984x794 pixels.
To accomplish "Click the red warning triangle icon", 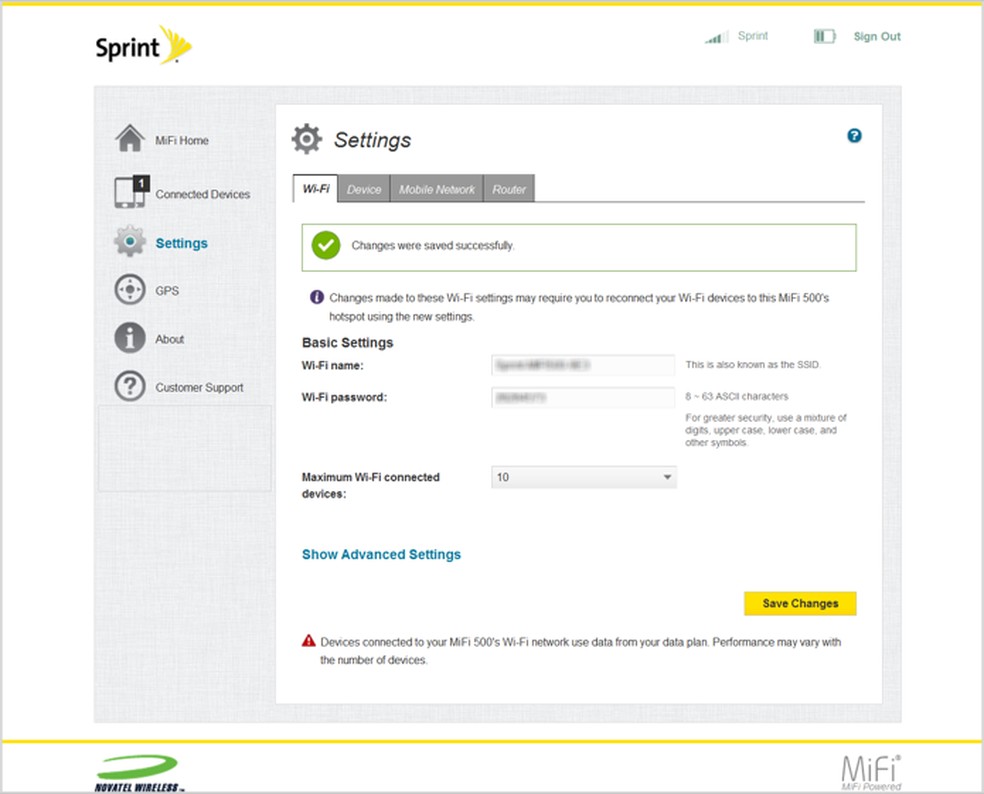I will point(308,641).
